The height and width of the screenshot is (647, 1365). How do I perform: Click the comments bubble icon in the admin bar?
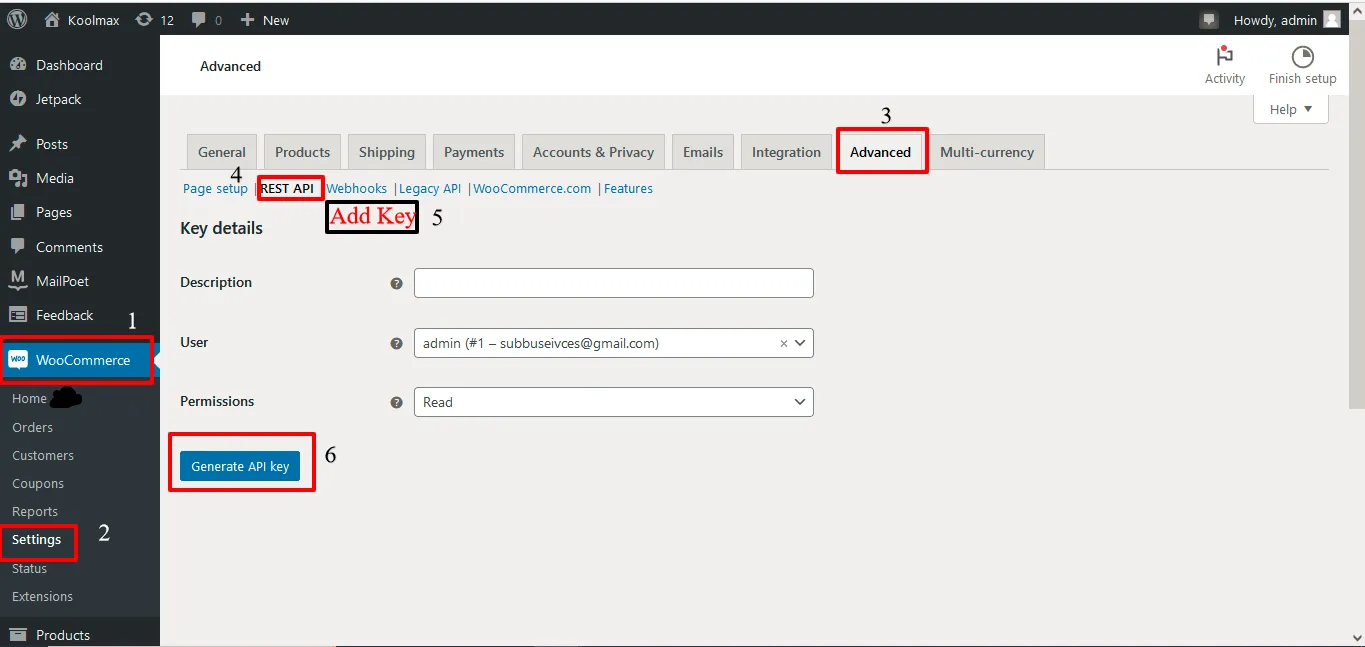tap(198, 20)
